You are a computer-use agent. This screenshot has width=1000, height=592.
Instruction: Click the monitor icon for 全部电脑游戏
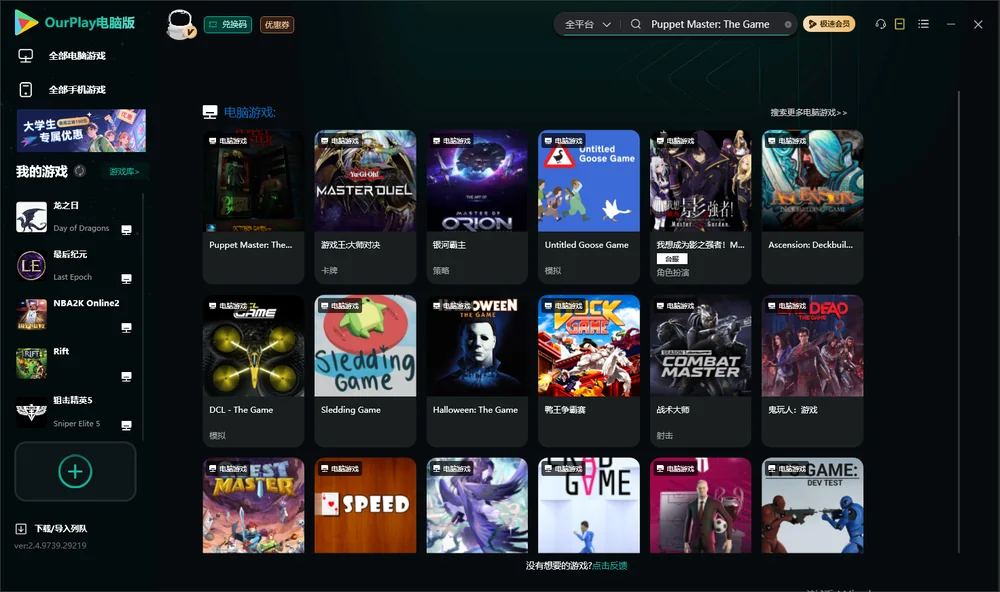[x=26, y=56]
